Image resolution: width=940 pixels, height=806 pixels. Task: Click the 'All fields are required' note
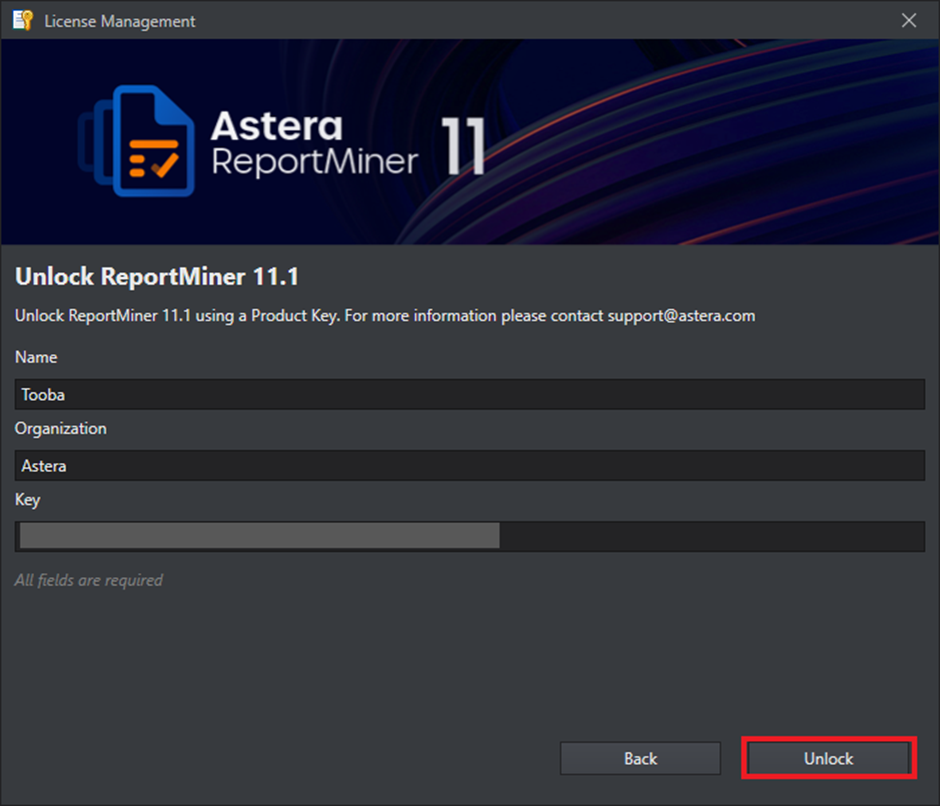click(89, 580)
